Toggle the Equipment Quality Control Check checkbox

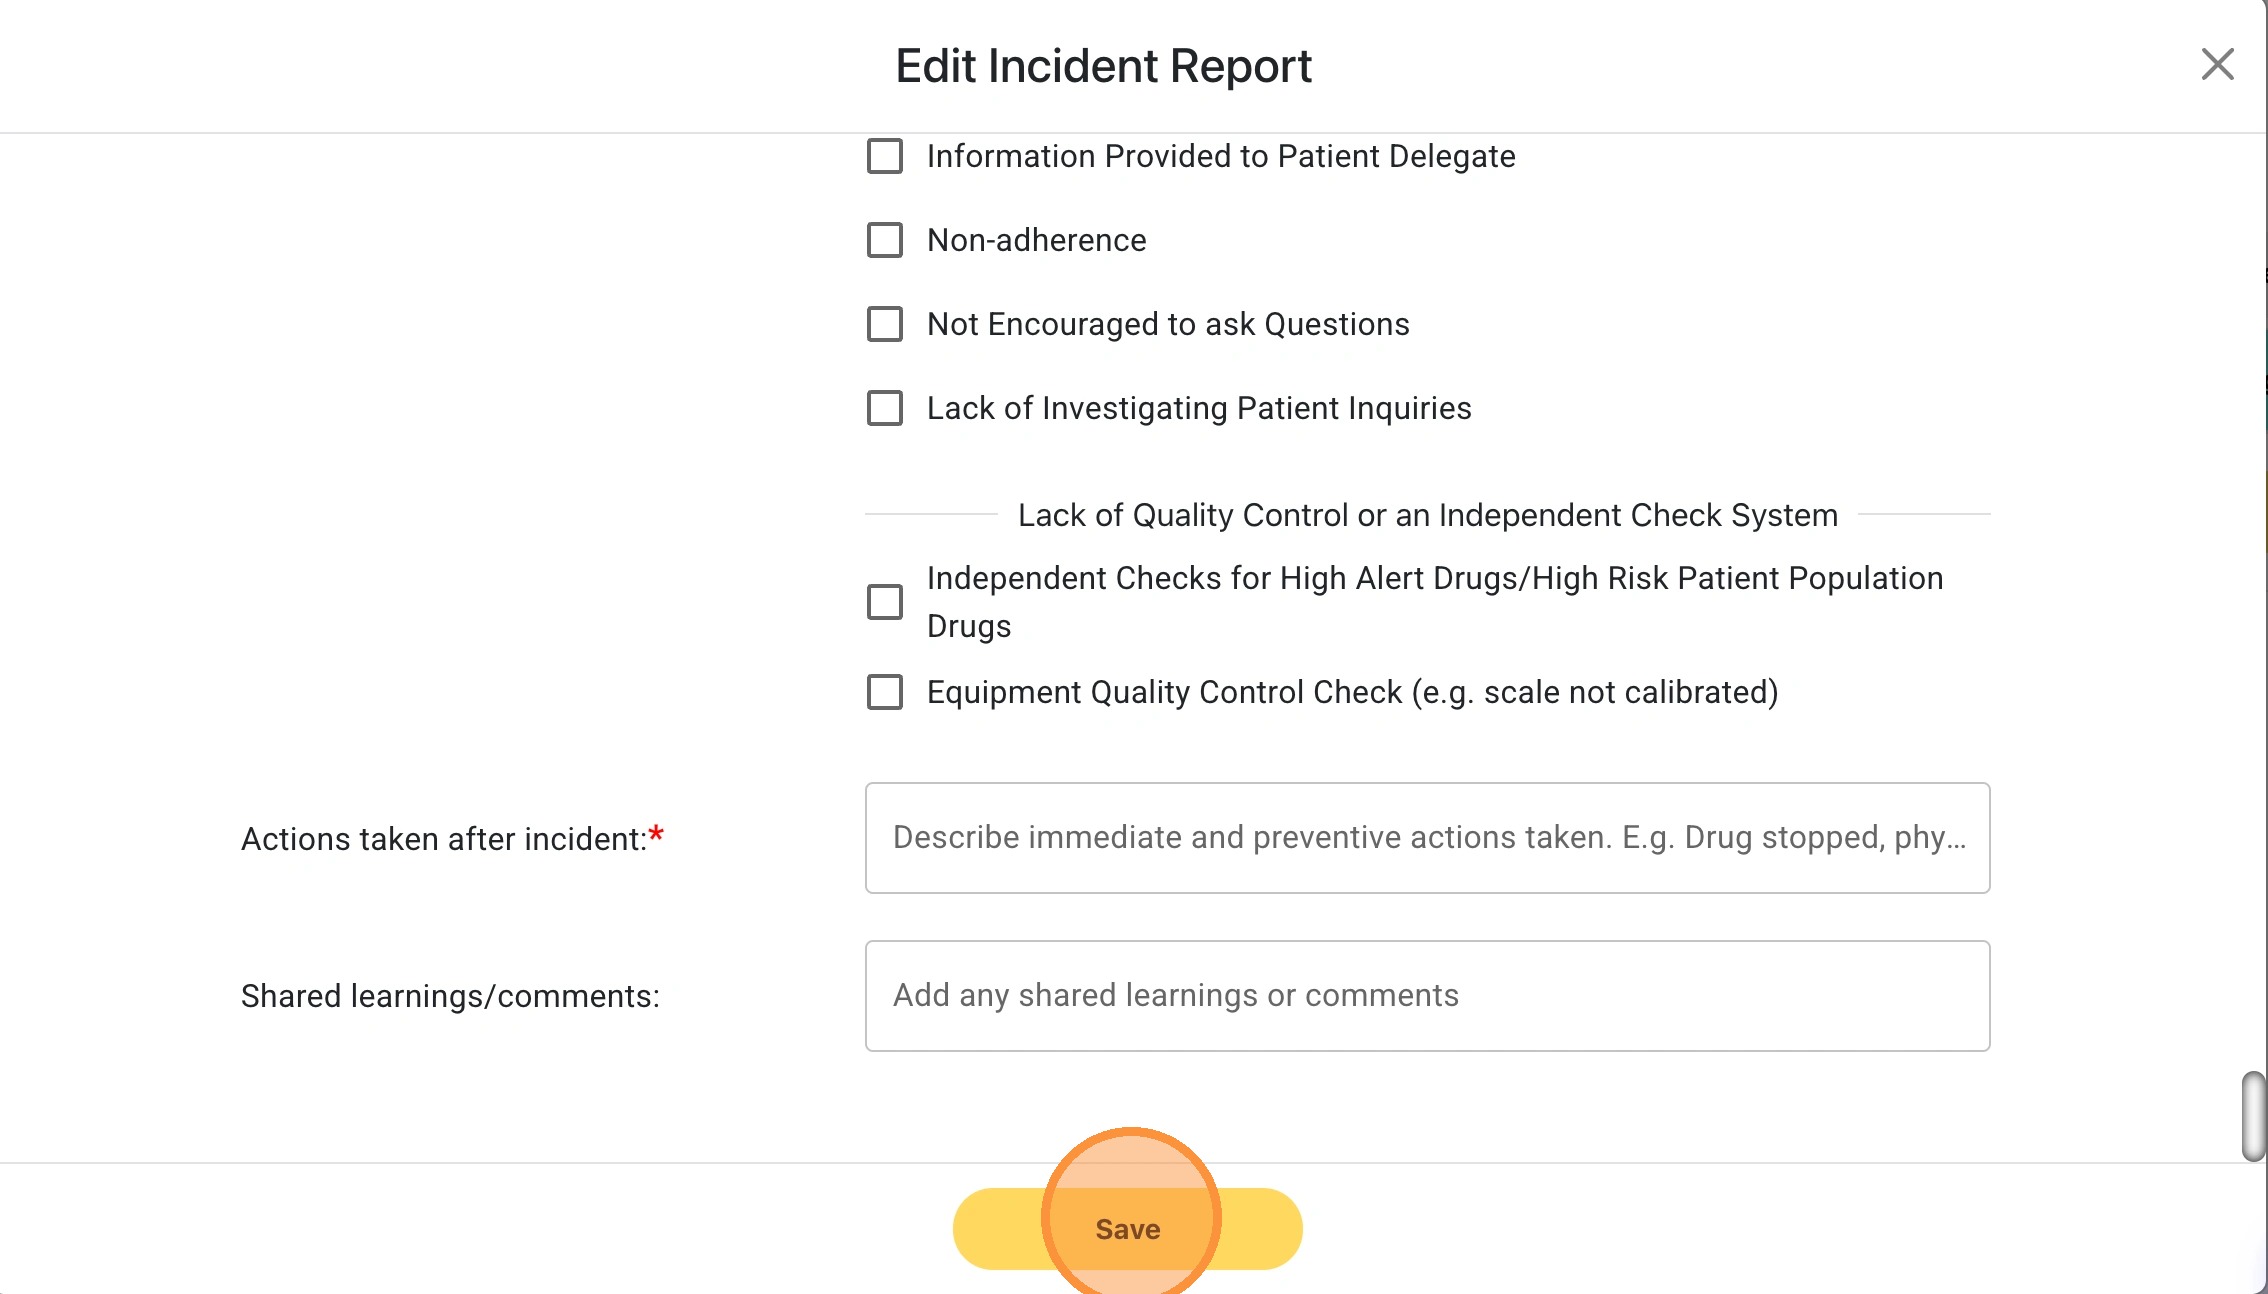click(x=885, y=693)
